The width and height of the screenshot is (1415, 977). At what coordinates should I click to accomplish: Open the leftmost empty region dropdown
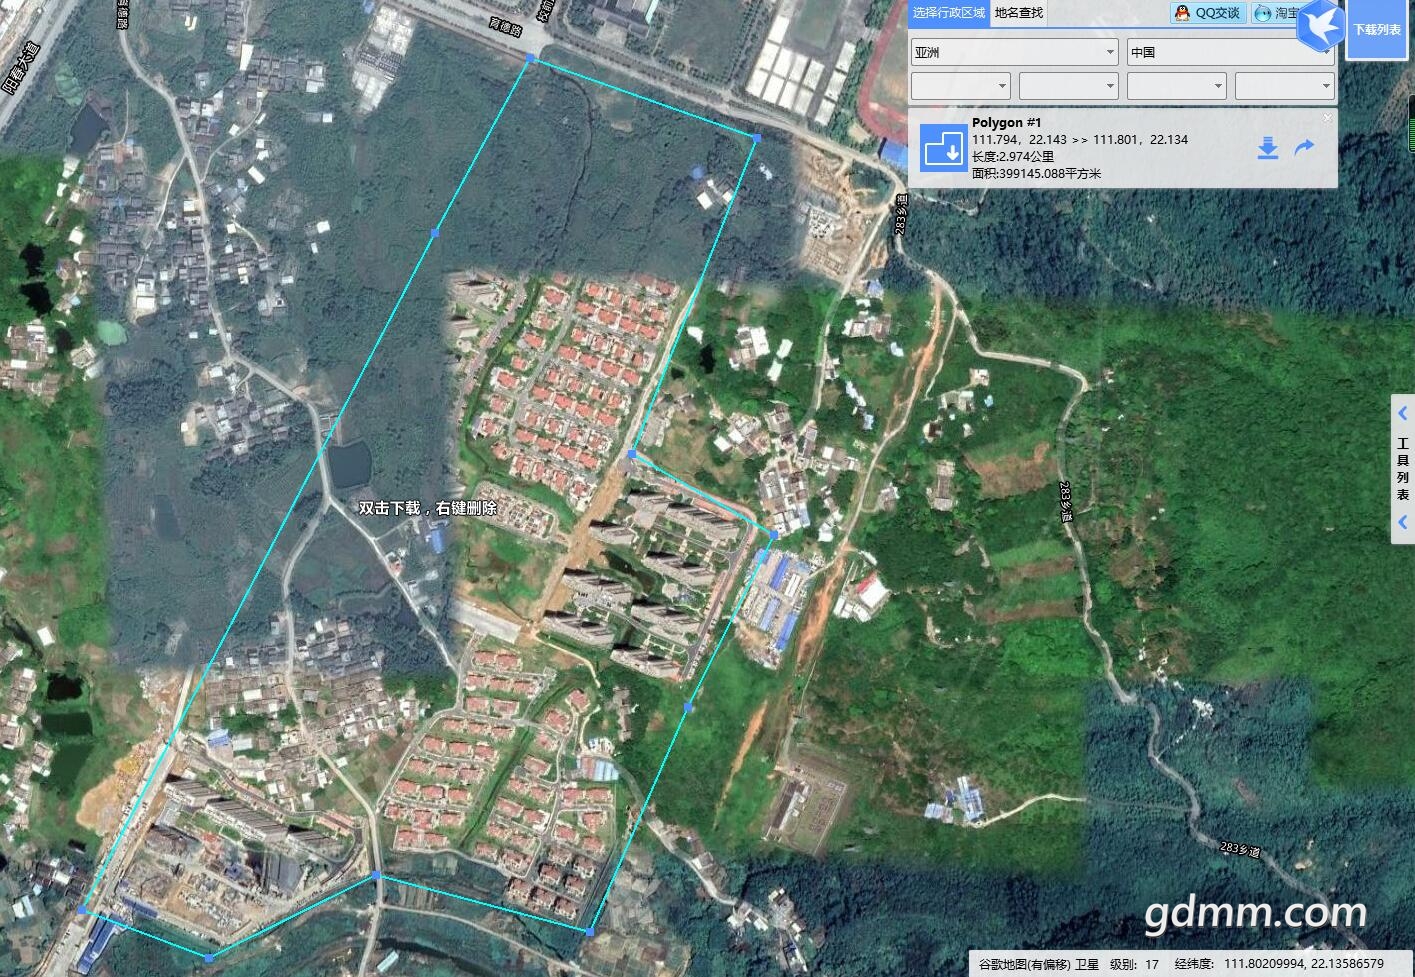(x=960, y=86)
